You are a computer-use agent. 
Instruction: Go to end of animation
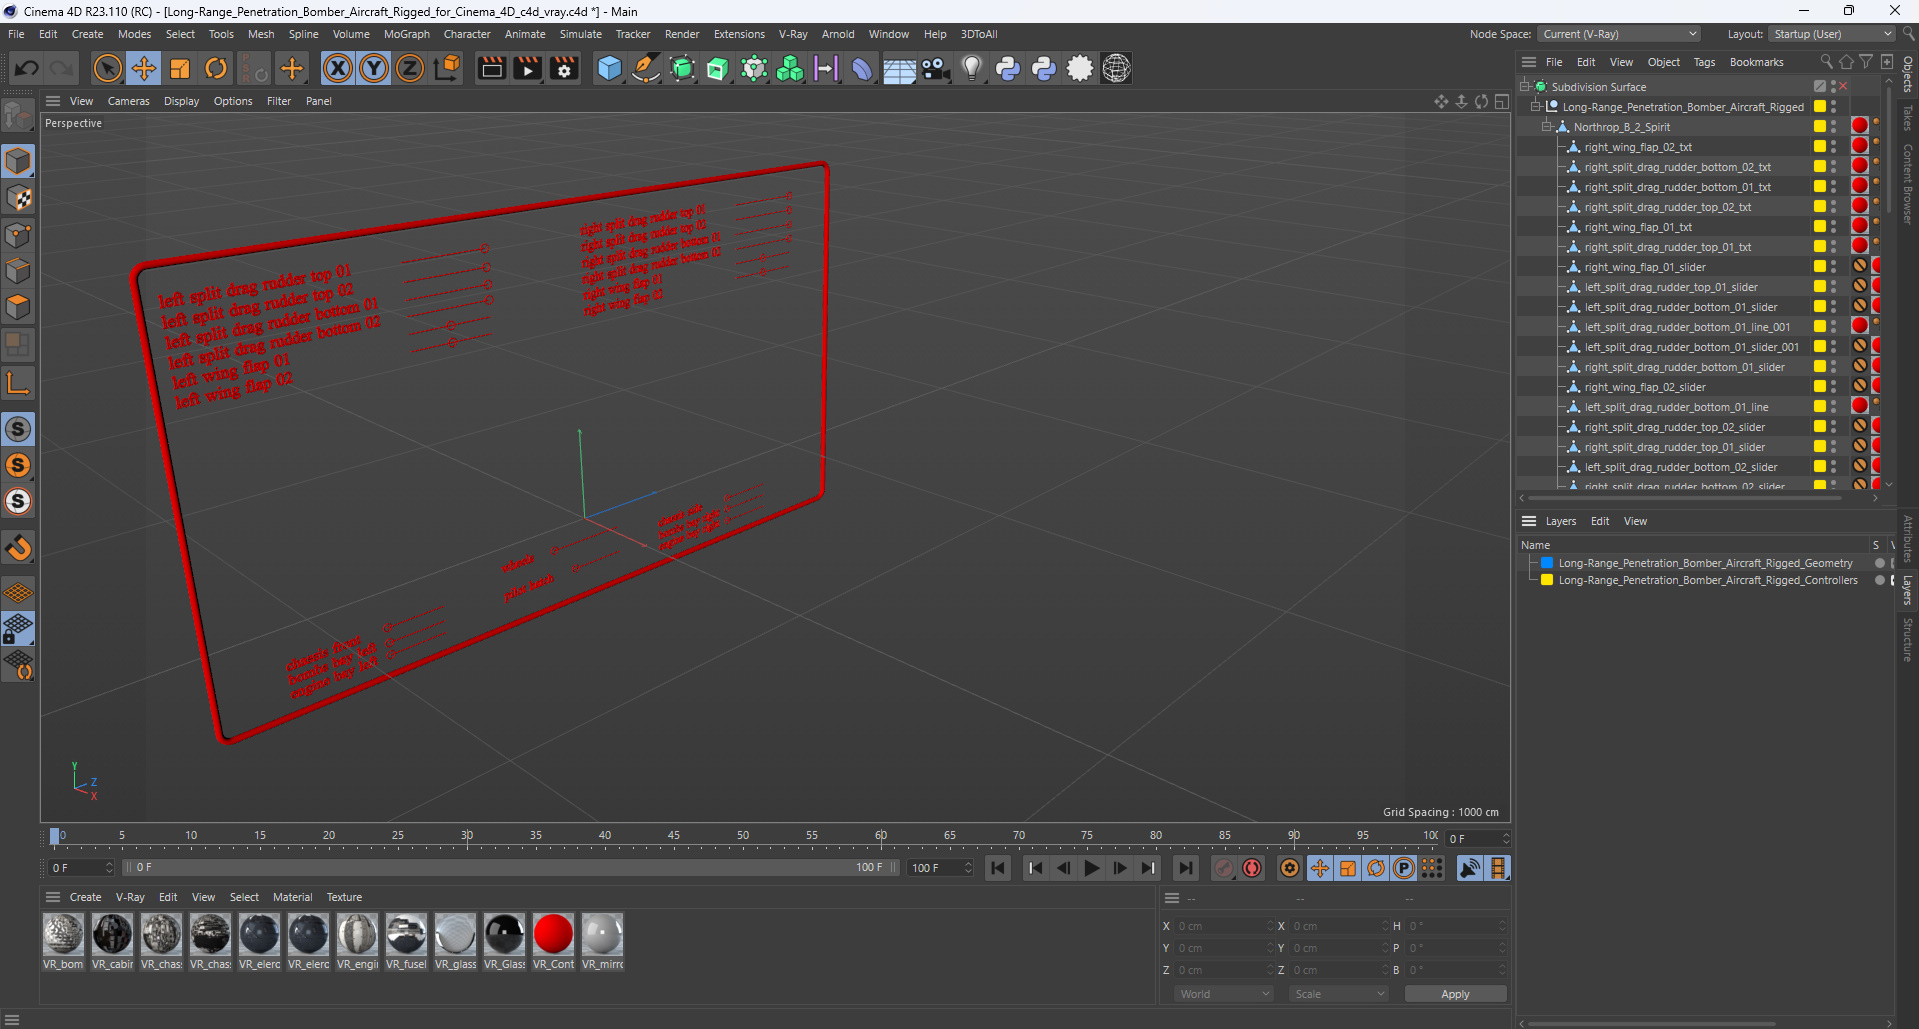coord(1185,868)
